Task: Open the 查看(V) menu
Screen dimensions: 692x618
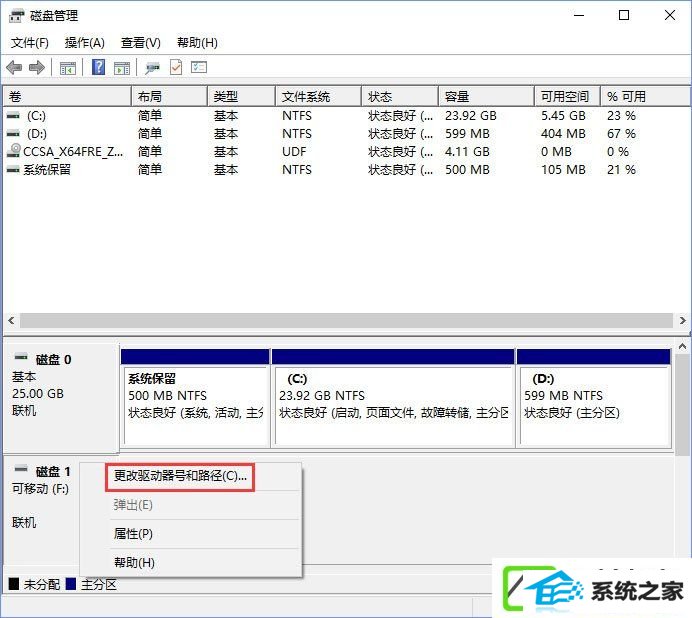Action: [x=141, y=43]
